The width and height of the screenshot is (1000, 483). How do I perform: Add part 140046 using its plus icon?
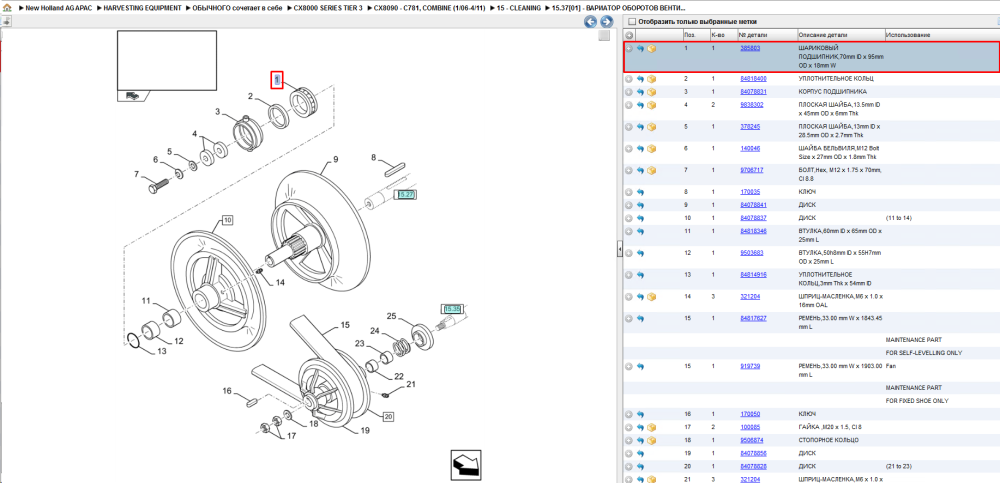(629, 149)
